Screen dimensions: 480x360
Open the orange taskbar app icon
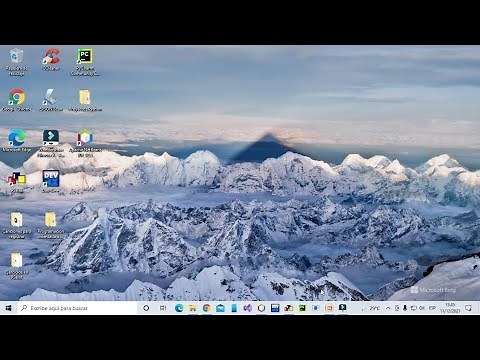tap(329, 308)
